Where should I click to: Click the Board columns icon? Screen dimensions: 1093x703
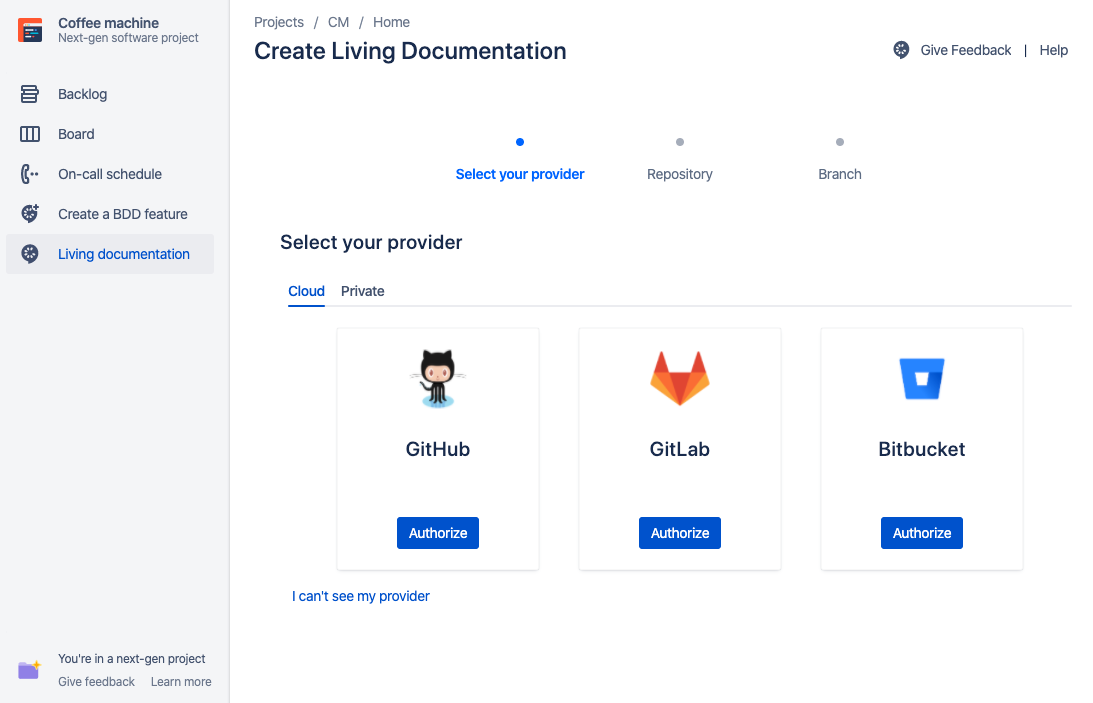pyautogui.click(x=29, y=134)
